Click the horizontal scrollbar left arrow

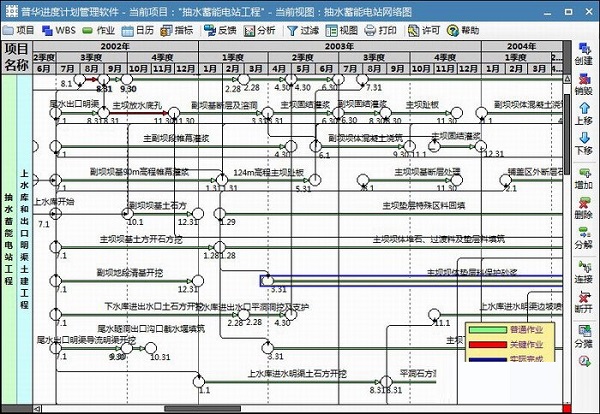tap(37, 409)
